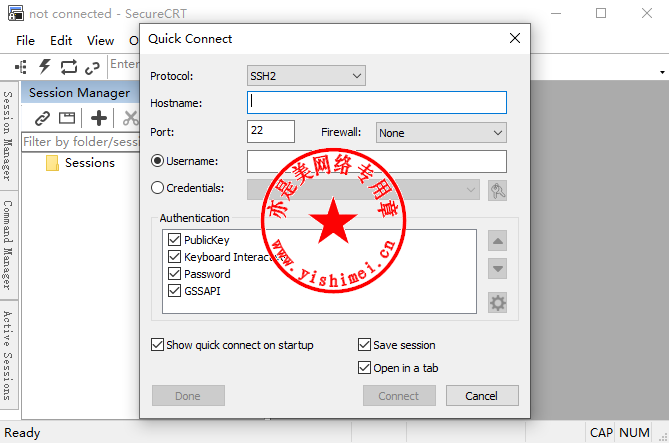Maximize the SecureCRT window
This screenshot has height=443, width=669.
pos(601,14)
